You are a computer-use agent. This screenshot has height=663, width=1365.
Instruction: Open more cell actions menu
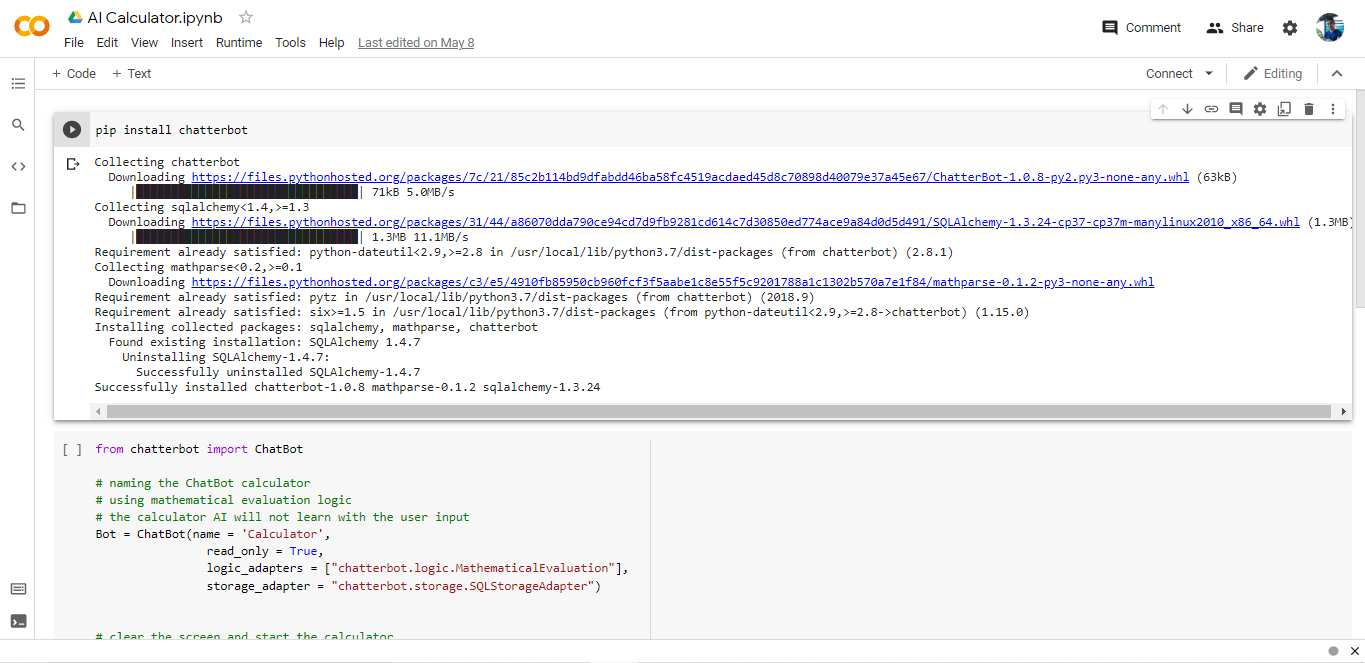coord(1332,109)
